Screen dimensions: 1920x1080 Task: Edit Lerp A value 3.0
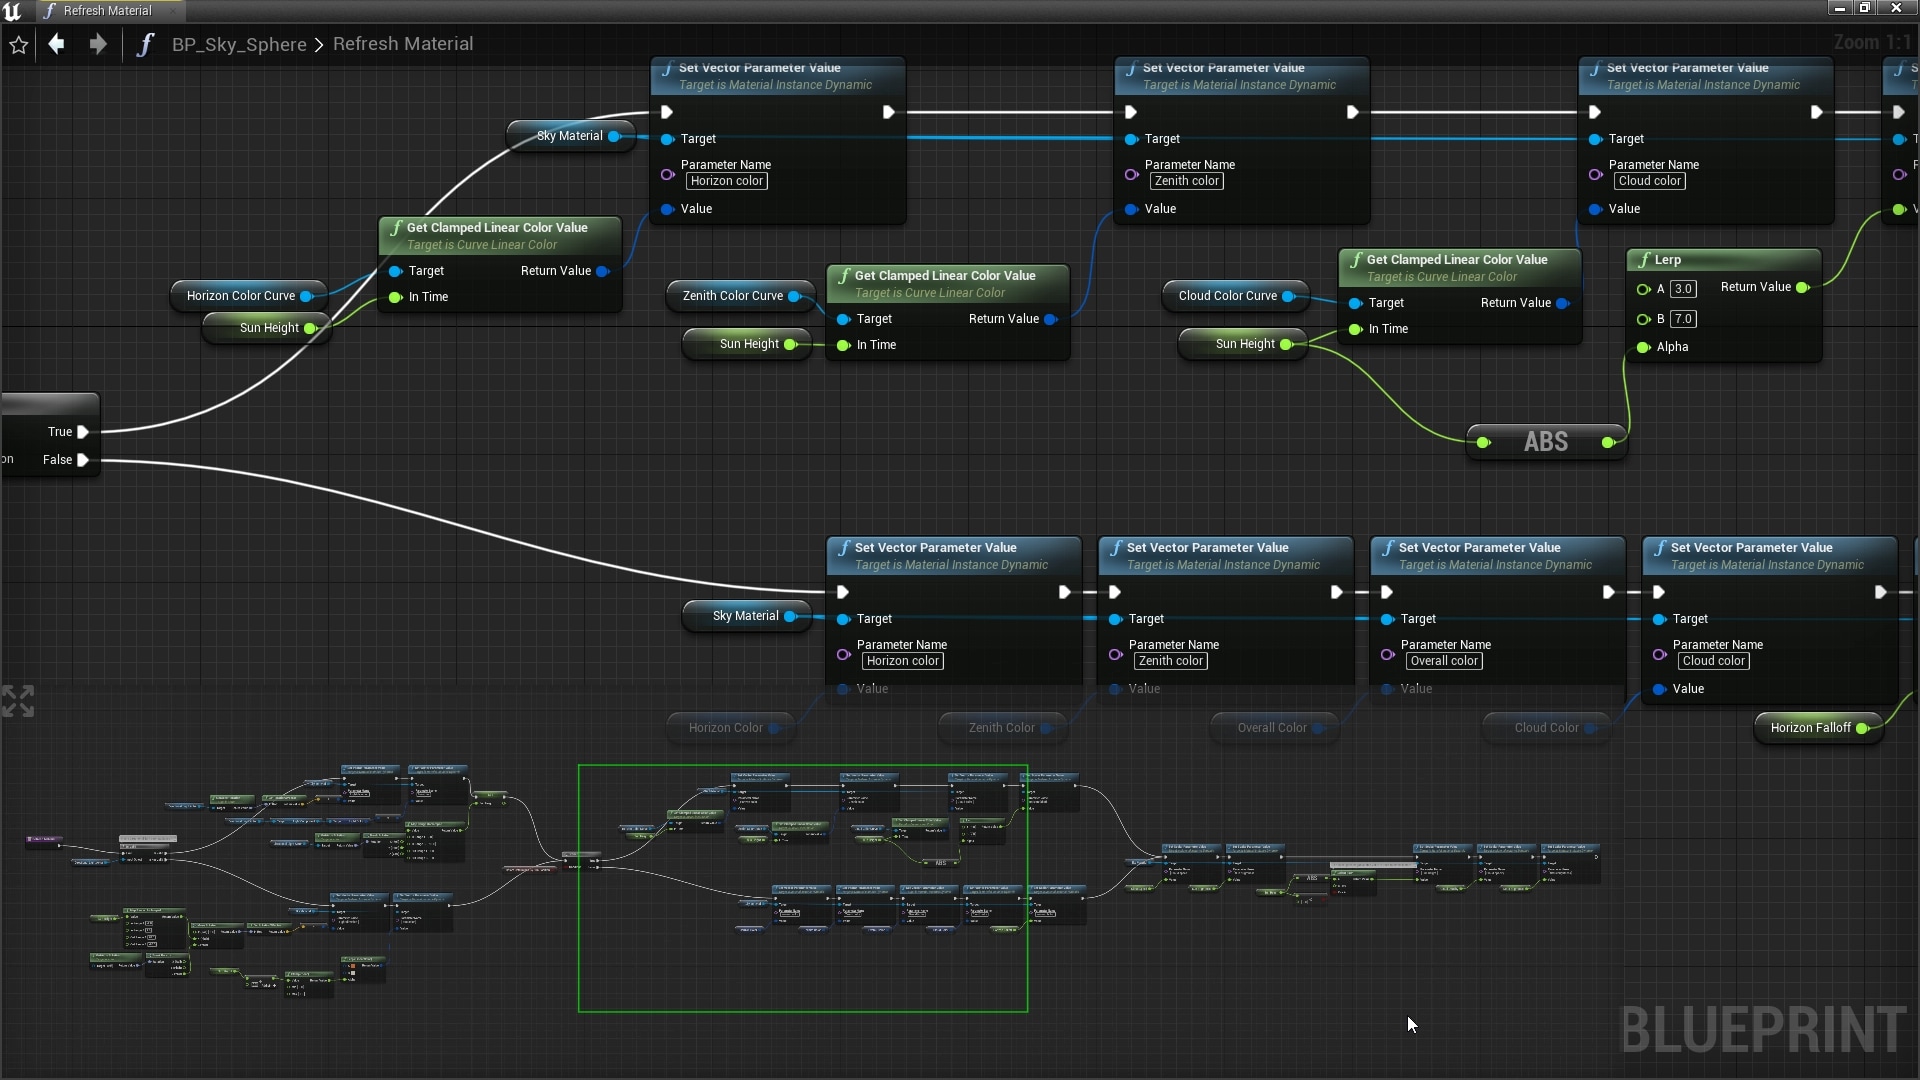1684,289
